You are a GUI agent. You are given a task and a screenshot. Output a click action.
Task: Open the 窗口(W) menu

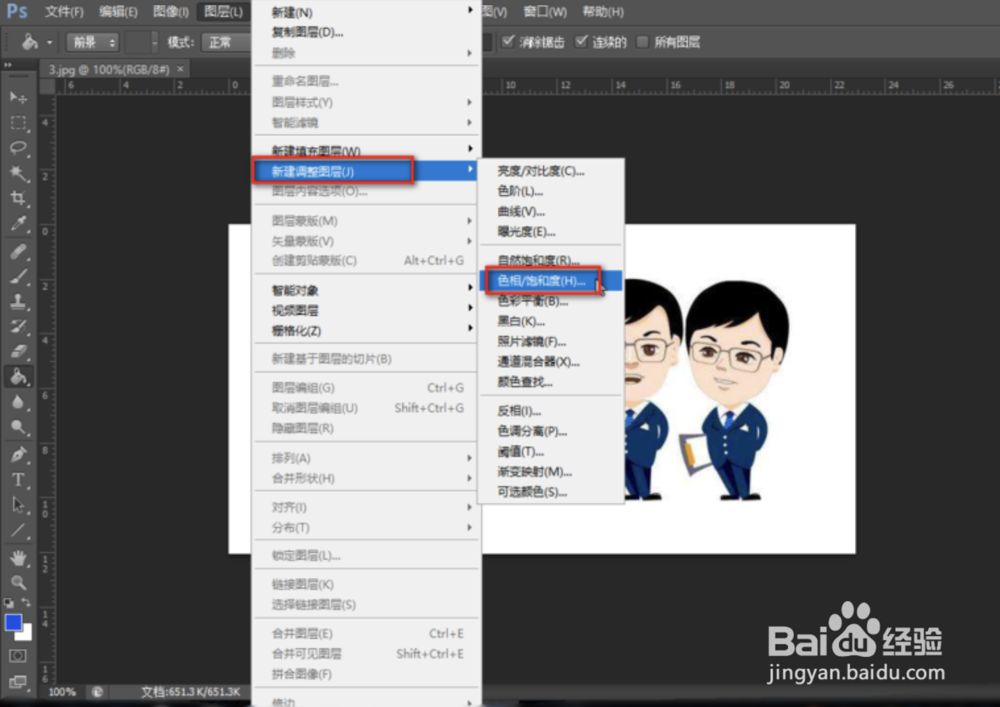545,11
